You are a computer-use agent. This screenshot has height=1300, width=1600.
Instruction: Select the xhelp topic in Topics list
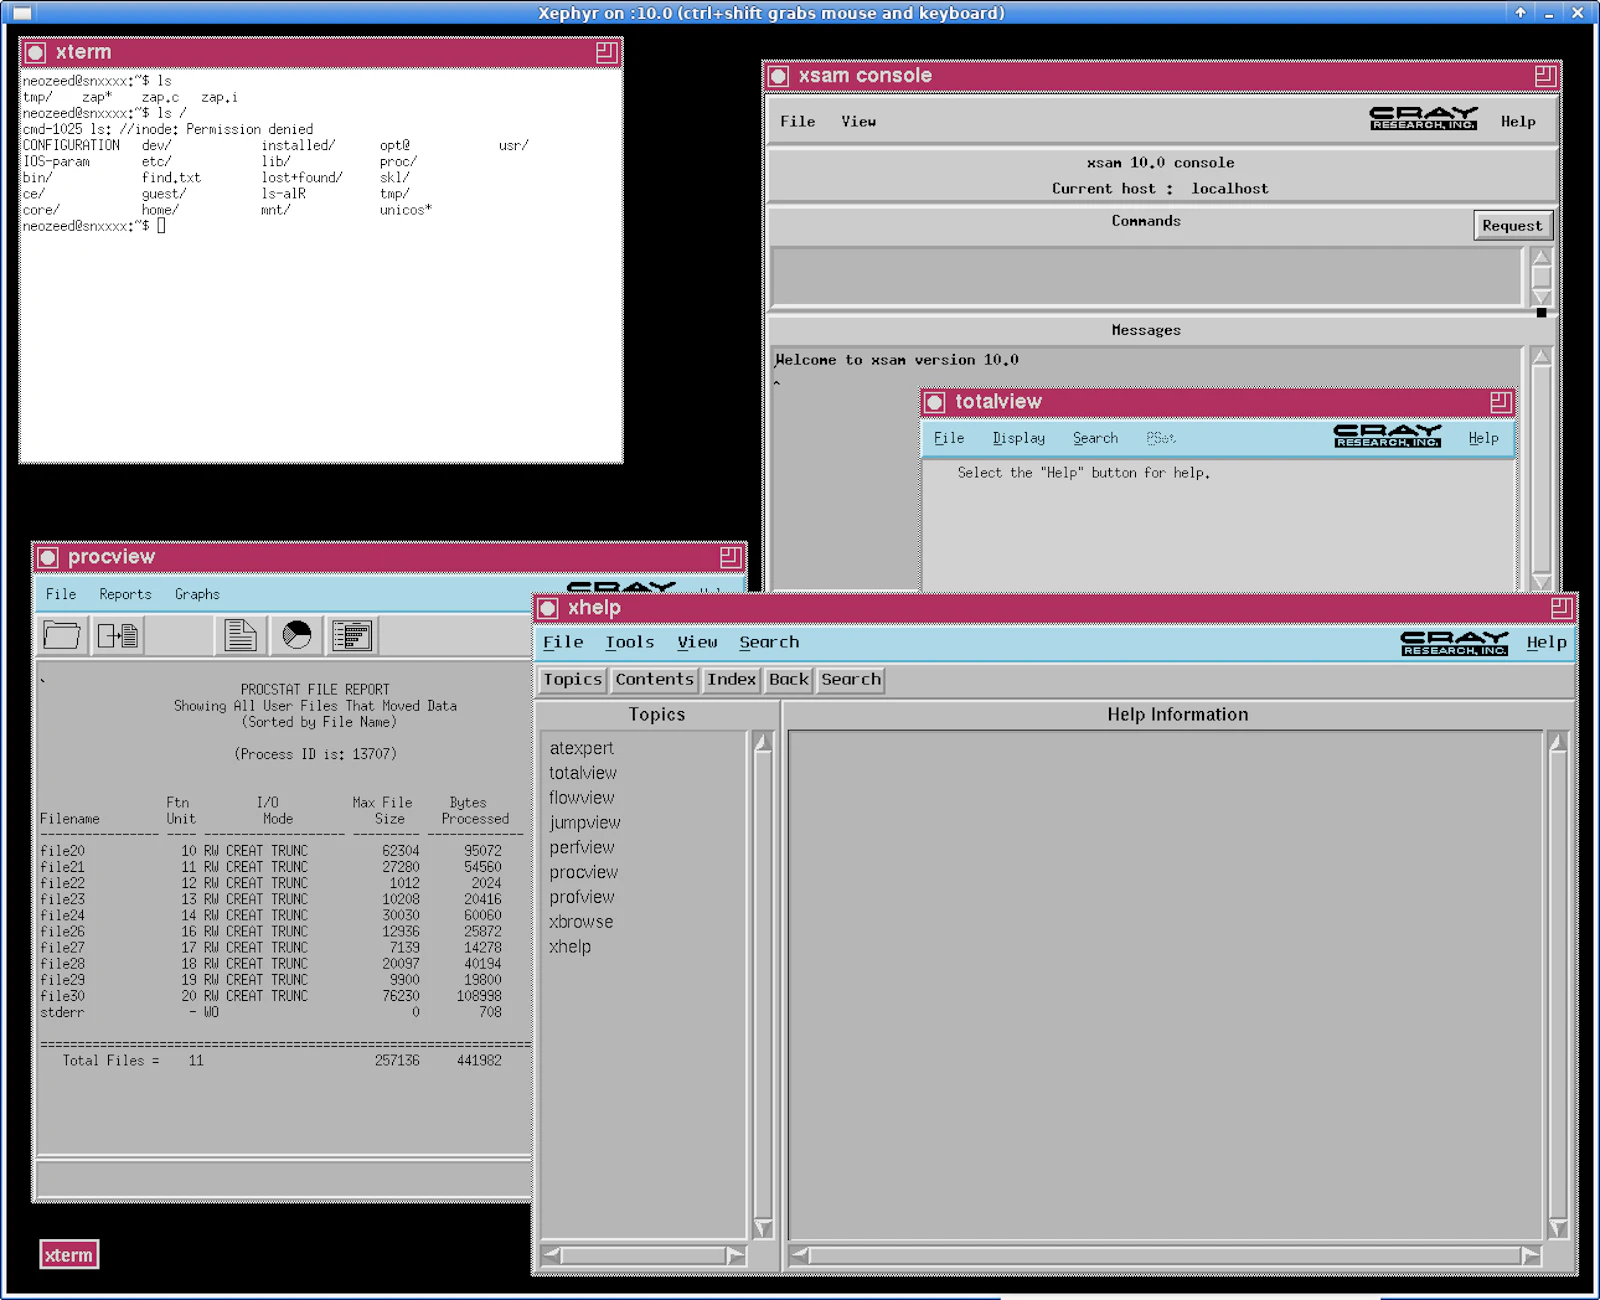click(x=569, y=947)
